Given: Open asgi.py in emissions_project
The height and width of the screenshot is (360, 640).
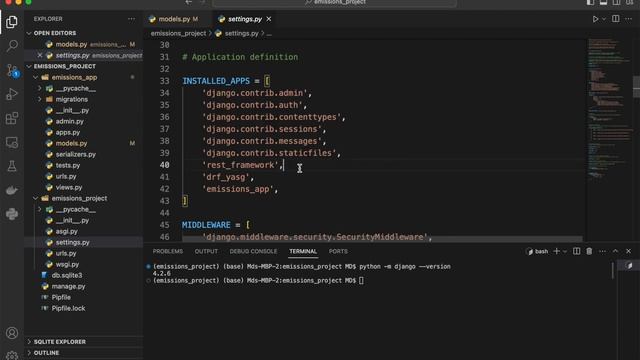Looking at the screenshot, I should 67,231.
